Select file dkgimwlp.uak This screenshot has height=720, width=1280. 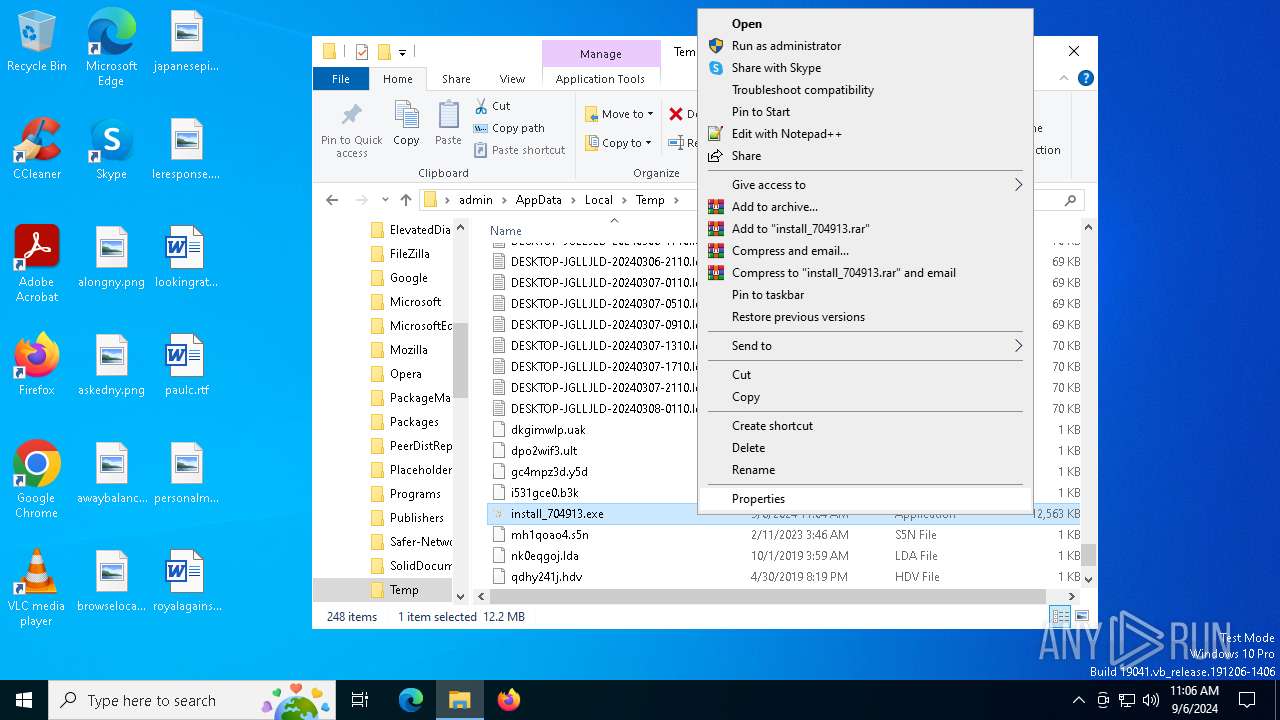pos(548,429)
